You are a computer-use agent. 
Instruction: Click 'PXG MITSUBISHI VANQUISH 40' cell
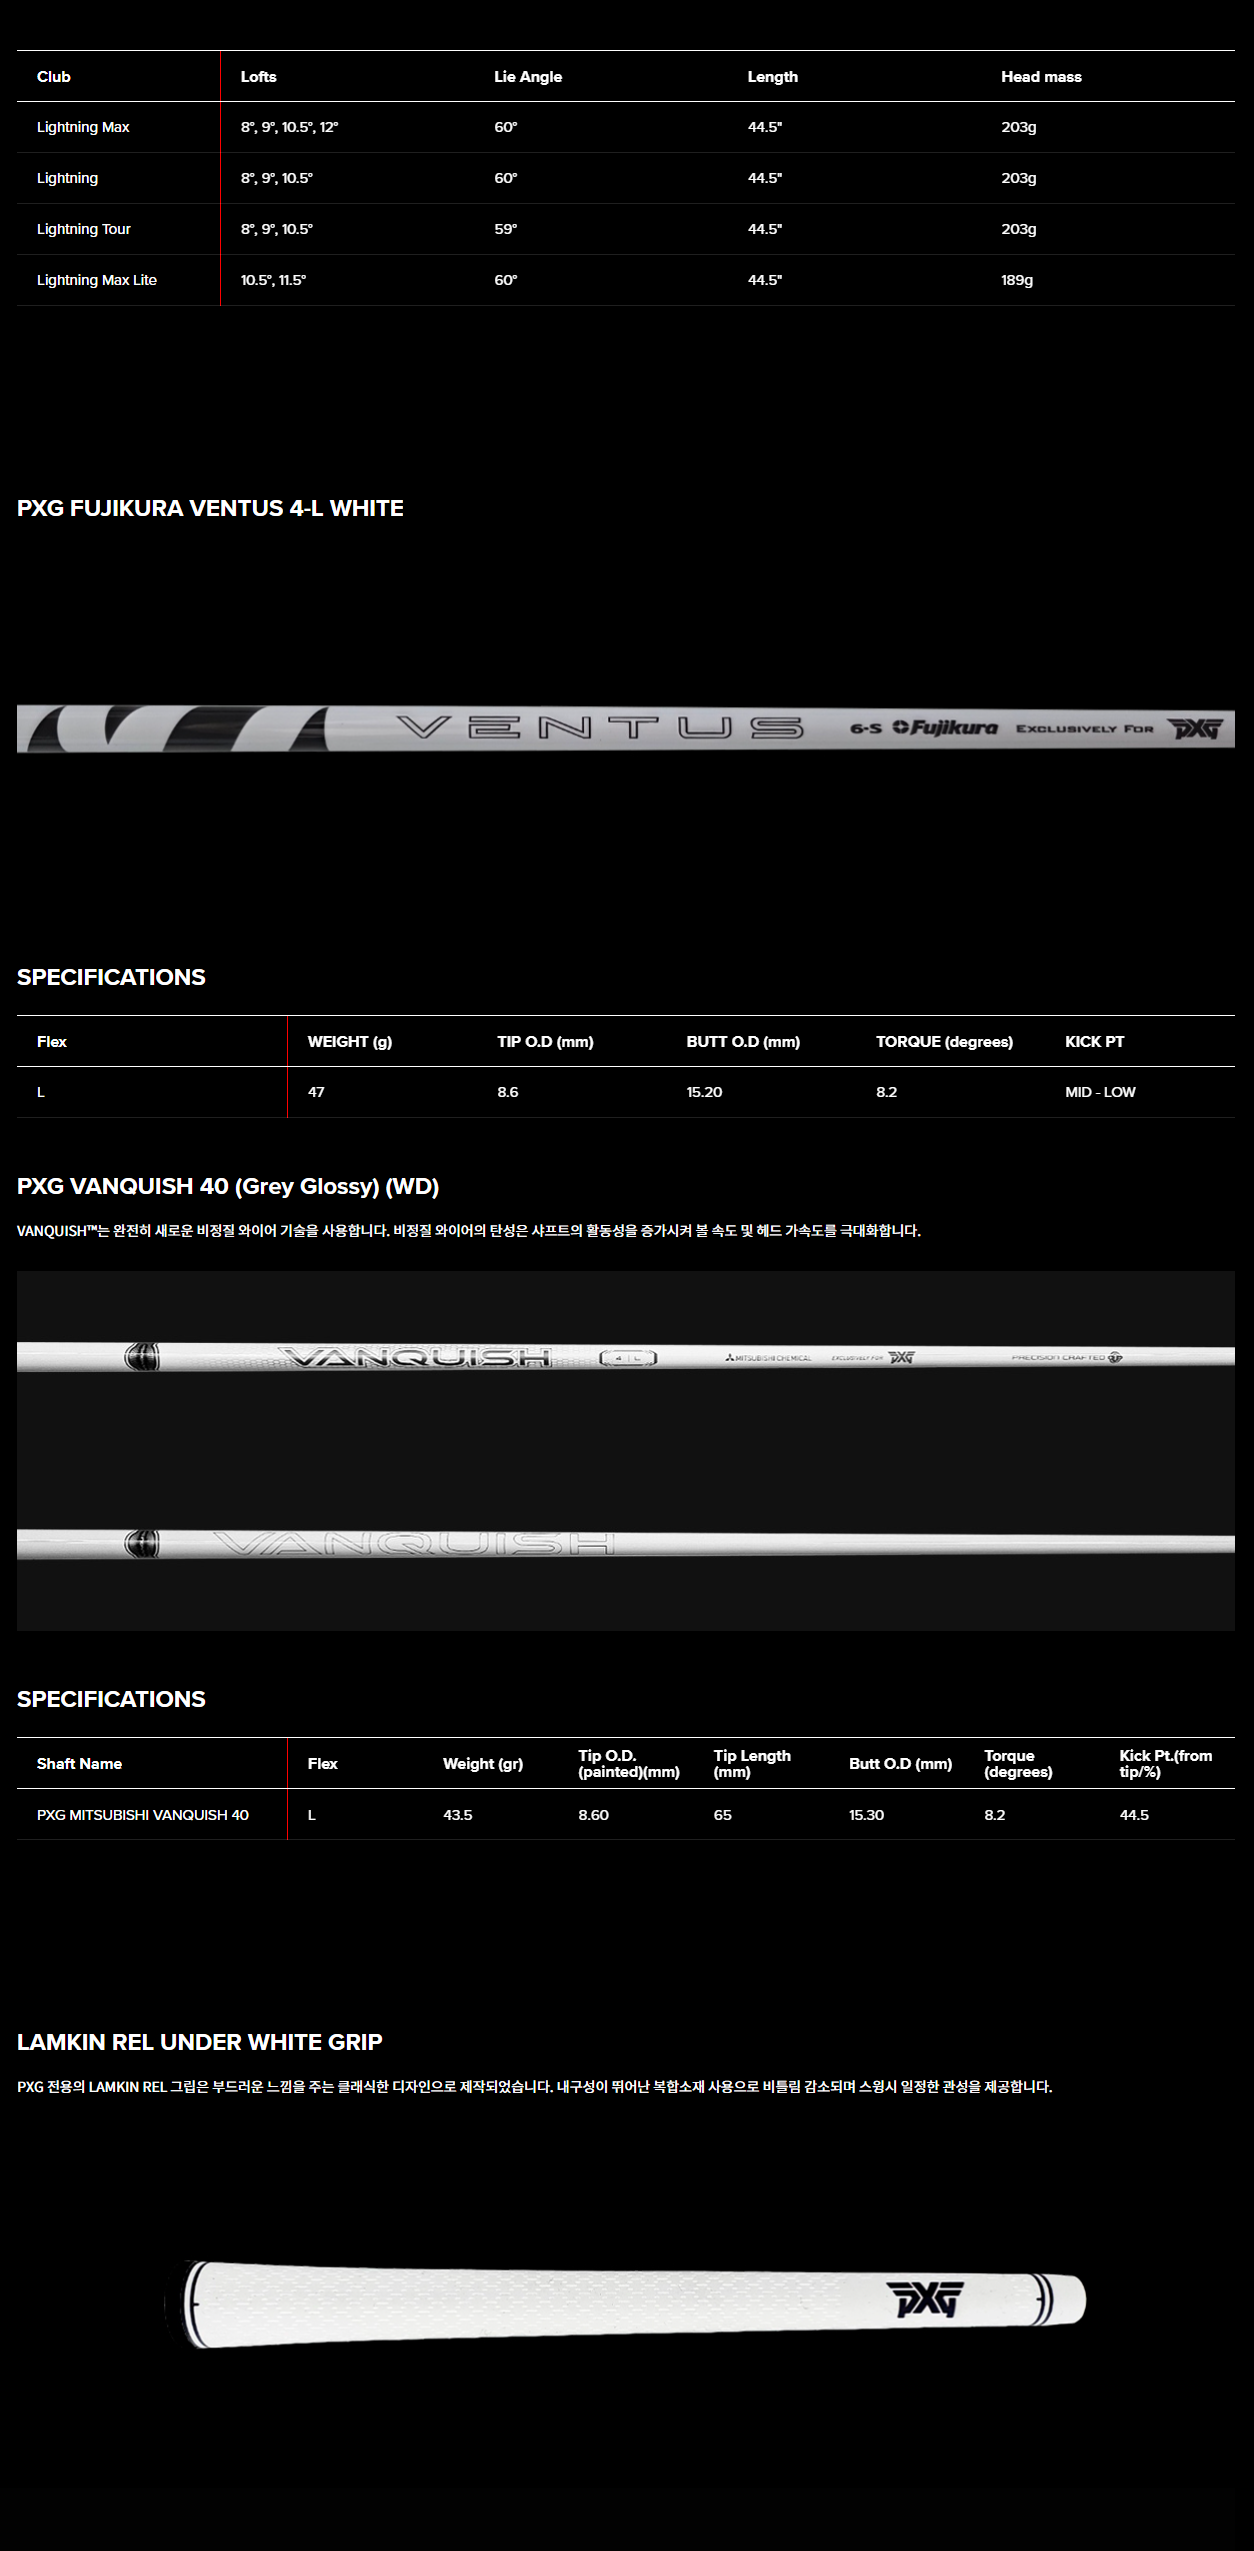[143, 1815]
